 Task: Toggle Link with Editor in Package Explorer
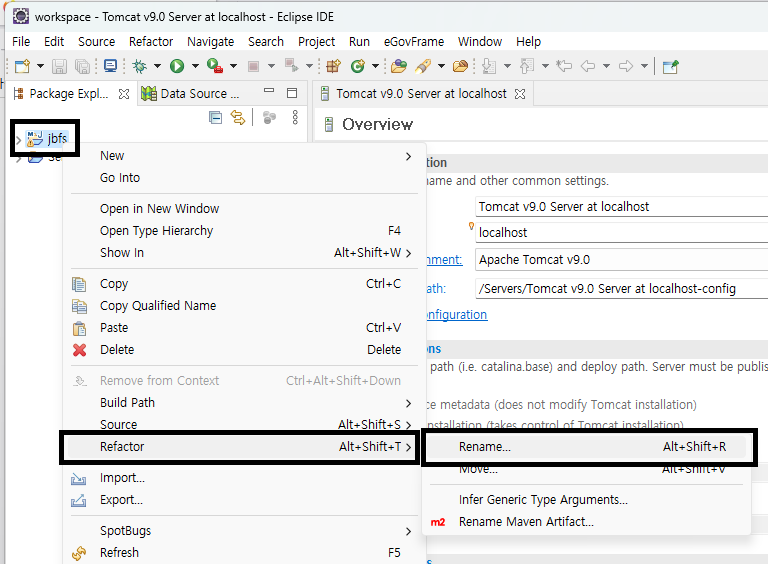pos(238,118)
